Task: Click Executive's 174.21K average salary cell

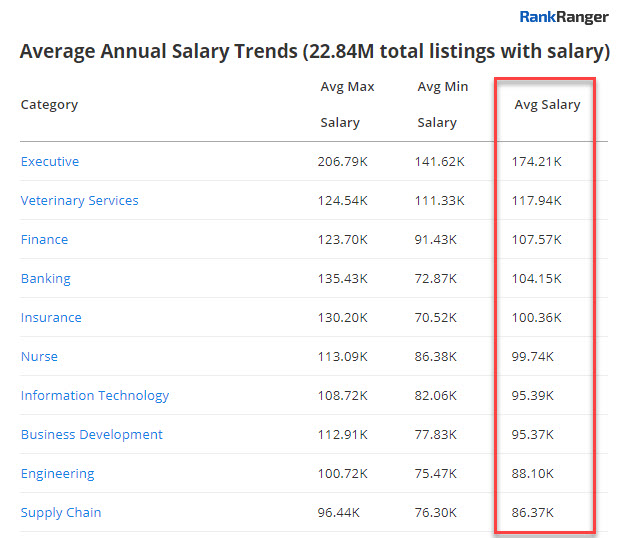Action: pyautogui.click(x=536, y=162)
